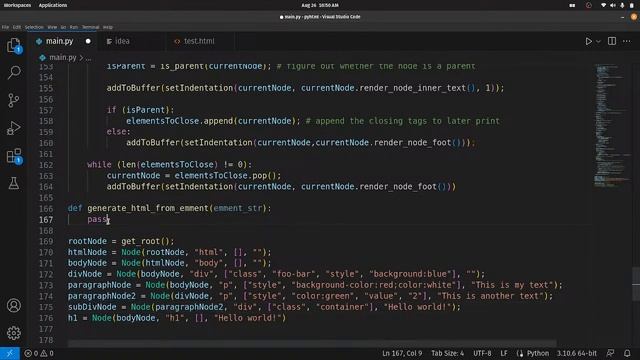
Task: Open the Go menu
Action: coord(63,27)
